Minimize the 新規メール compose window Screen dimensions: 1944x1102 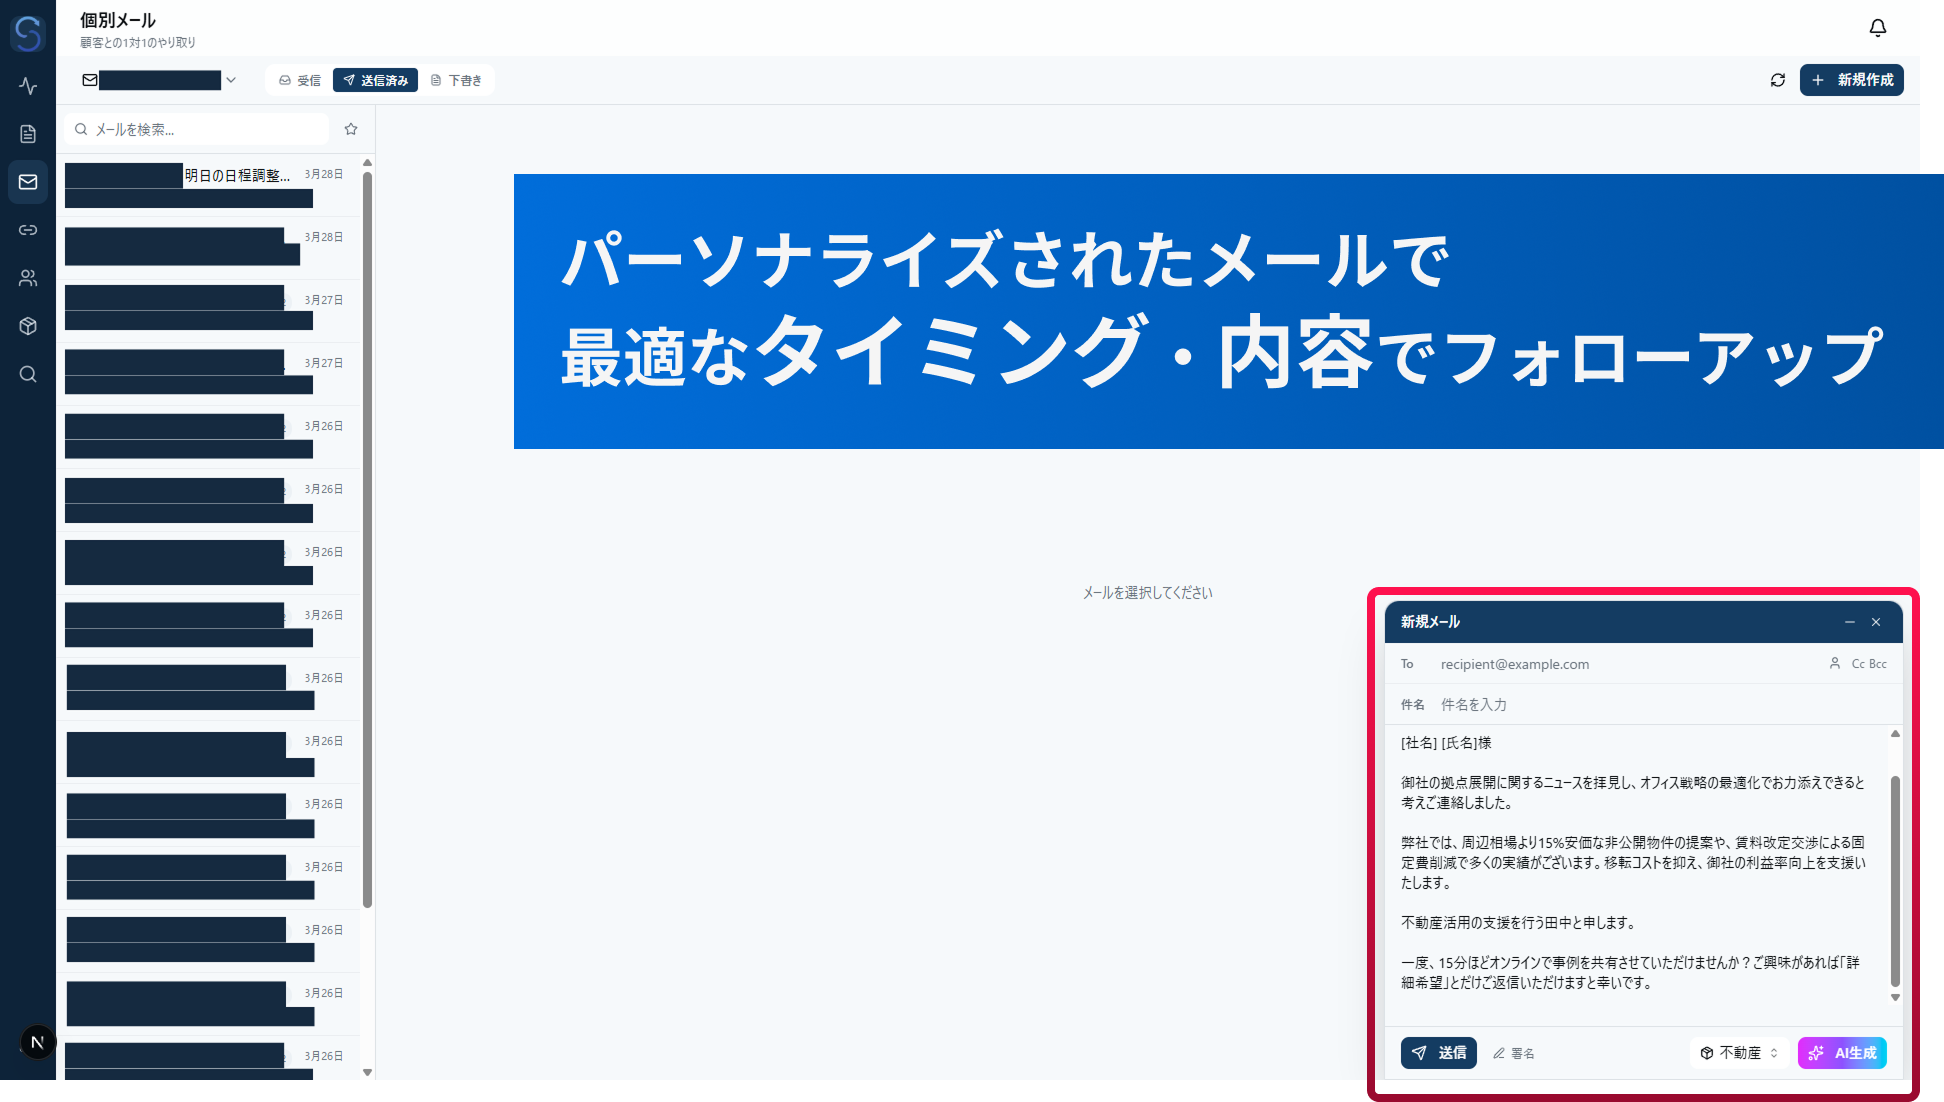1849,622
